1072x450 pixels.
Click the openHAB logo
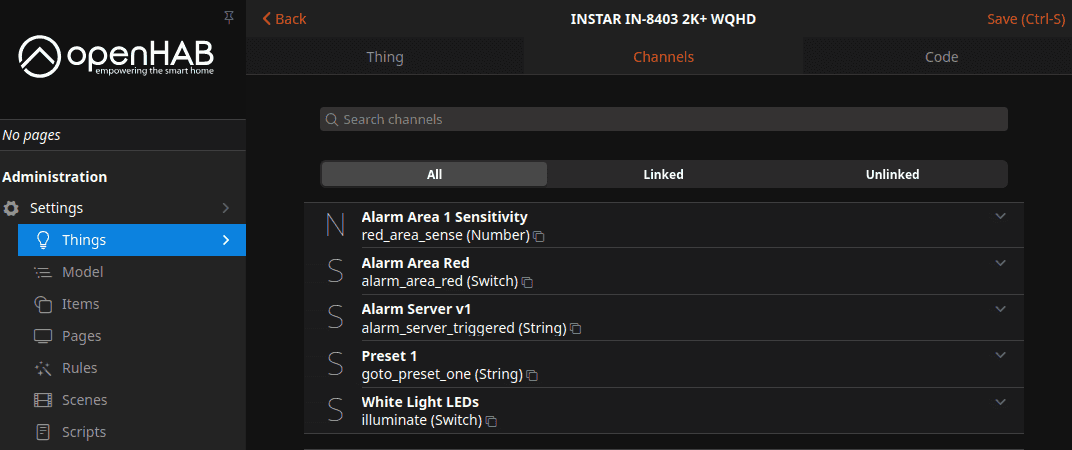[x=116, y=57]
